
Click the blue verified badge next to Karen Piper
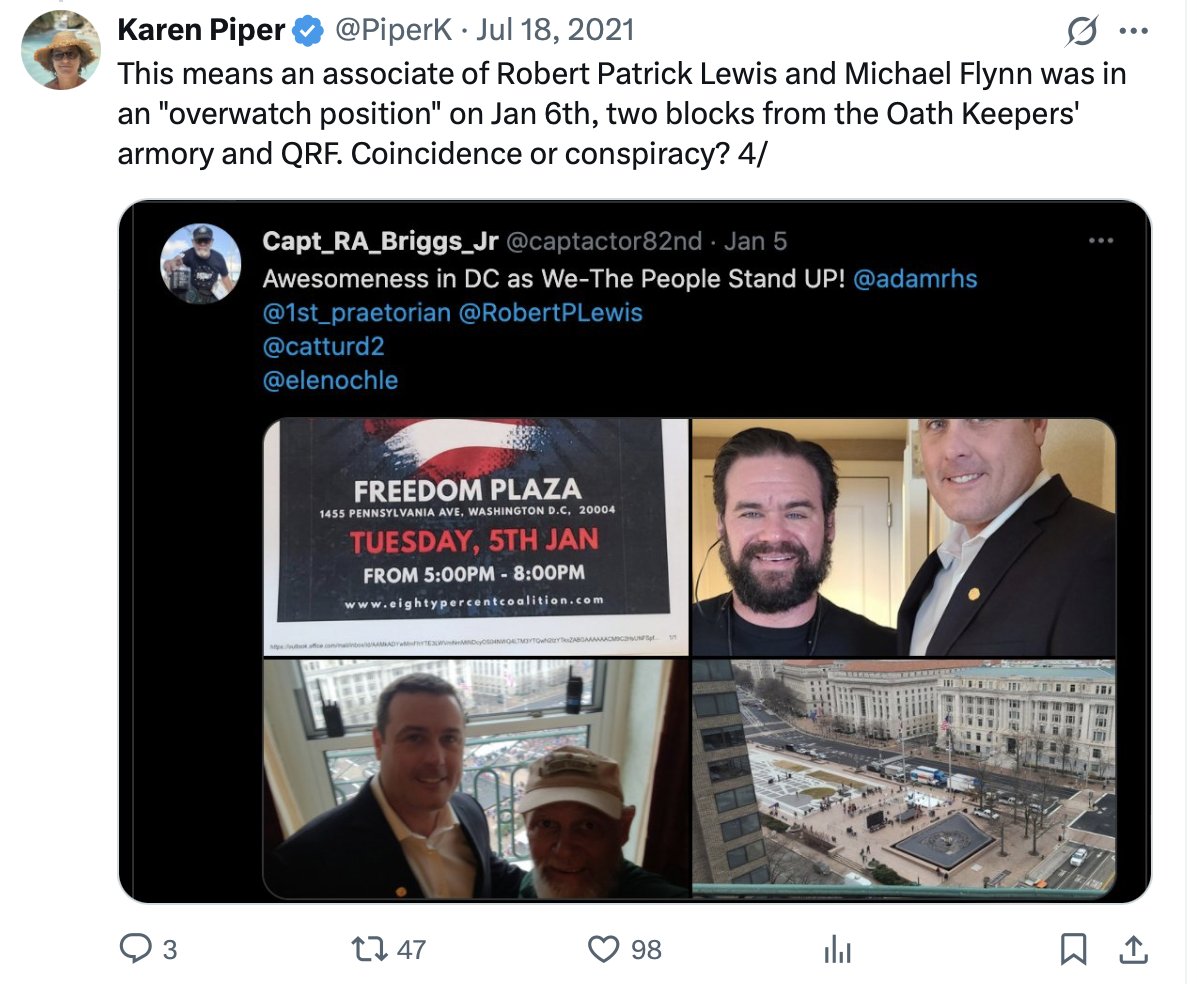click(x=308, y=31)
